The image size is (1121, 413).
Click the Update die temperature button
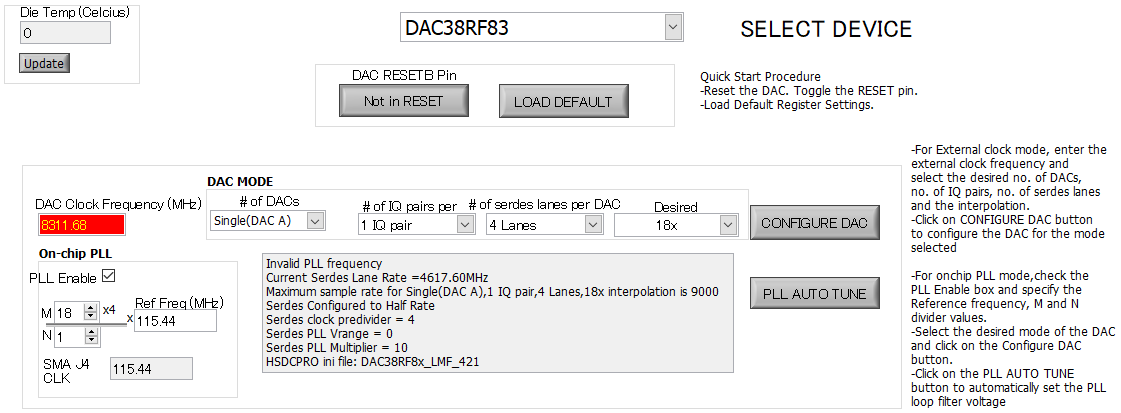(x=44, y=63)
